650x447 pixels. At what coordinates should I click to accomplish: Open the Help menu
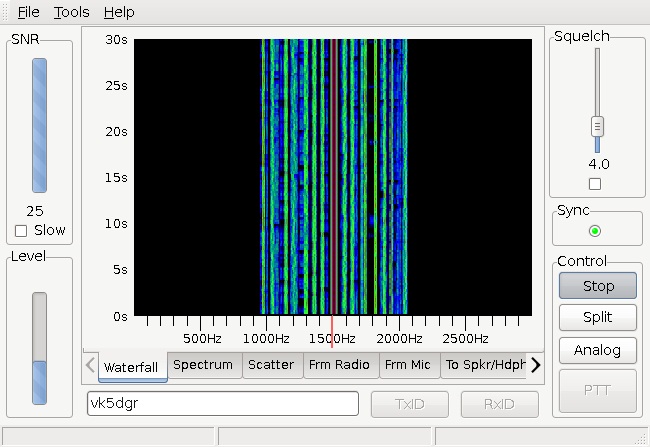[x=119, y=12]
